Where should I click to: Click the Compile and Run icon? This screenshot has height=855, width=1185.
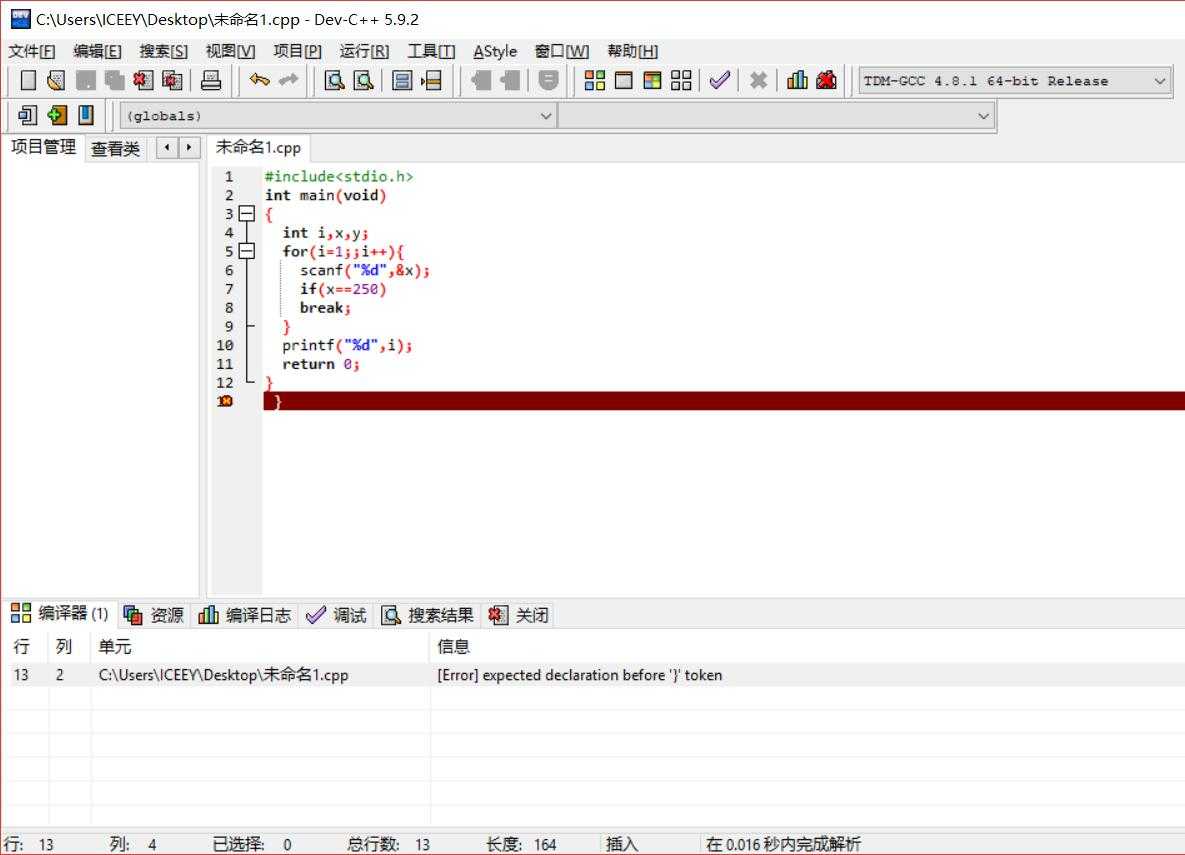pyautogui.click(x=652, y=80)
